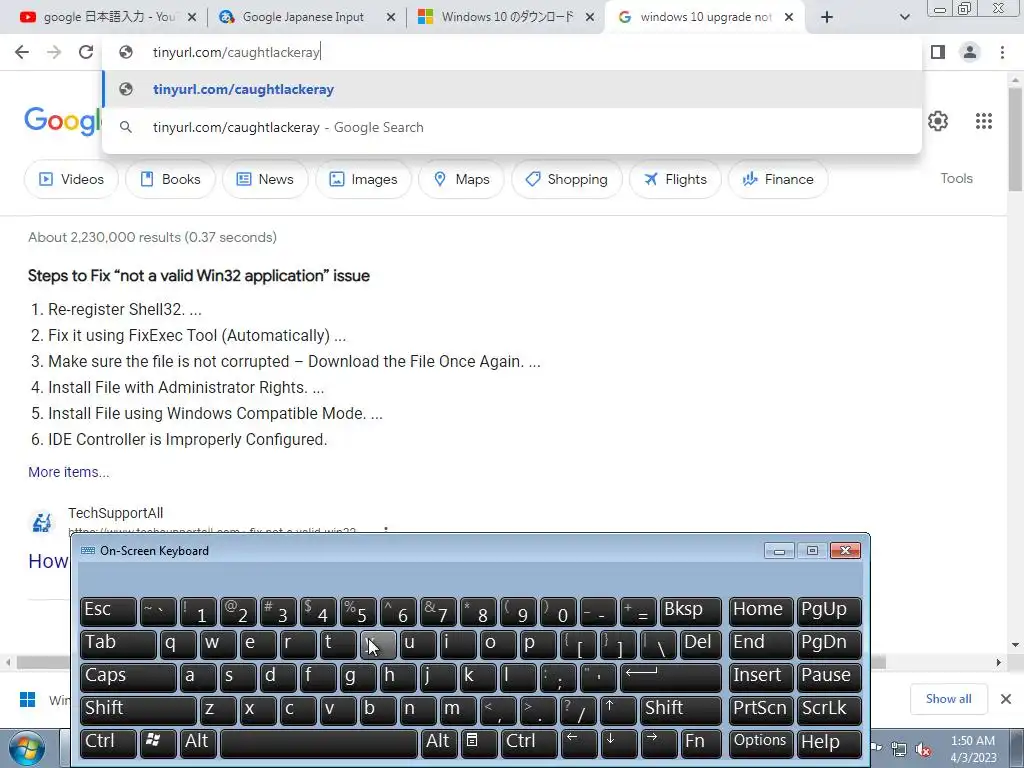This screenshot has height=768, width=1024.
Task: Filter results by Shopping
Action: (566, 179)
